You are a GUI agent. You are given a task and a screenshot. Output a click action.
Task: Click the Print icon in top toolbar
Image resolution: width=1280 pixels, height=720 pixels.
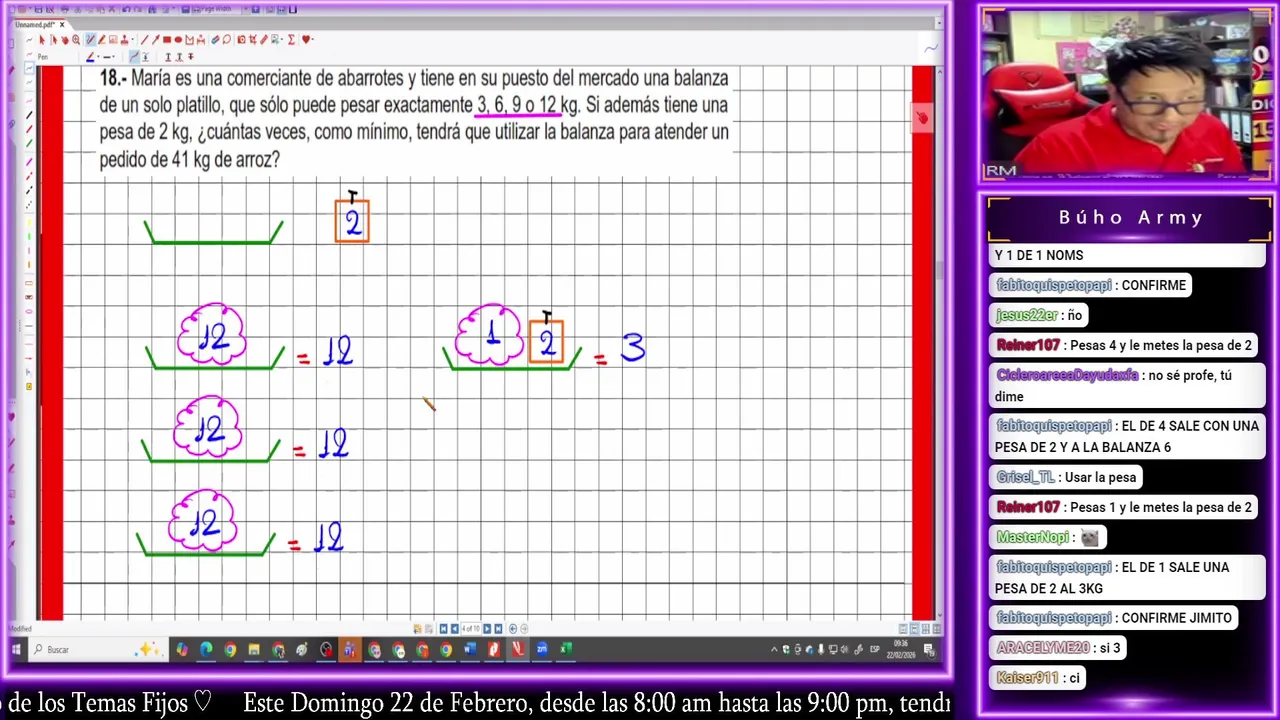click(x=64, y=9)
